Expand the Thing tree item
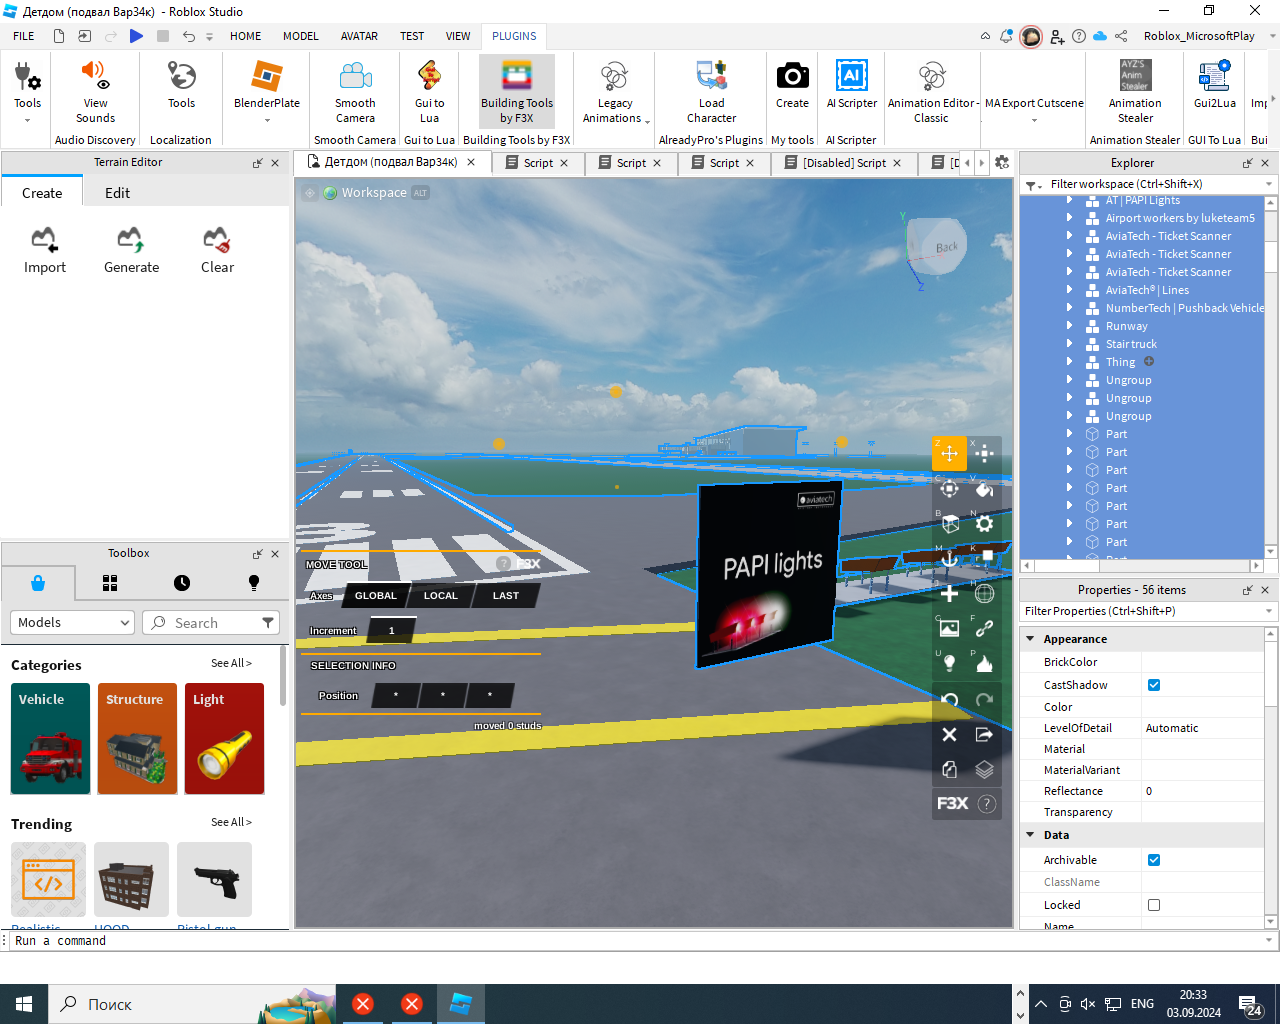This screenshot has height=1024, width=1280. (1069, 362)
